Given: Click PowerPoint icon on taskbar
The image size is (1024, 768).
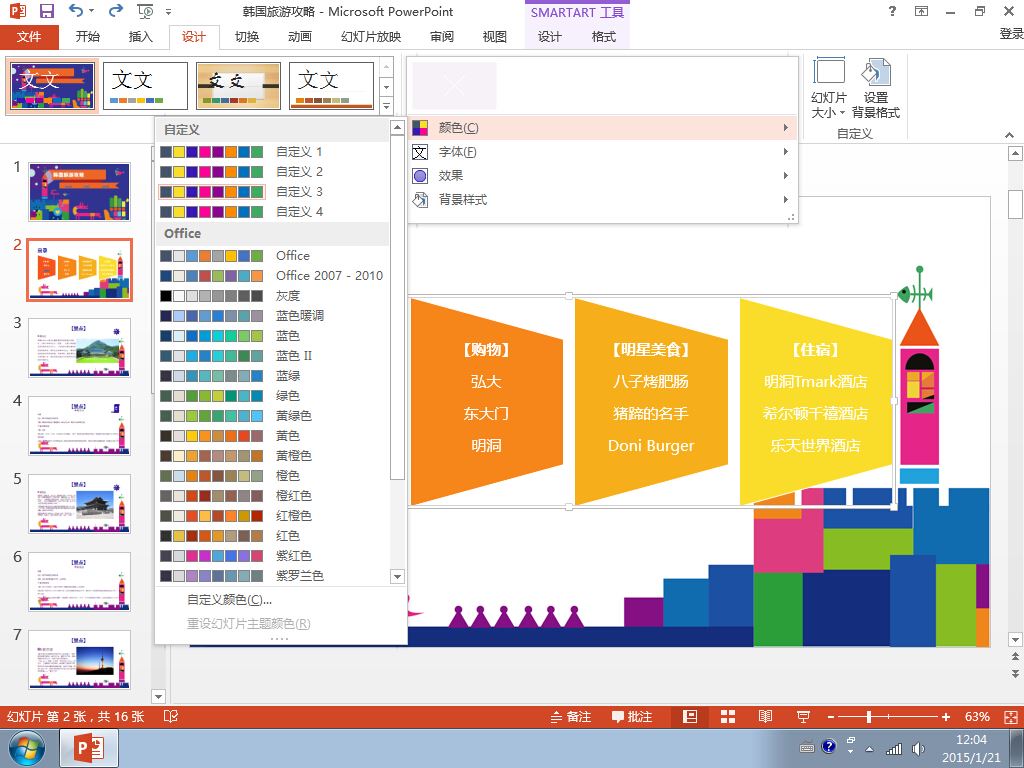Looking at the screenshot, I should click(x=89, y=748).
